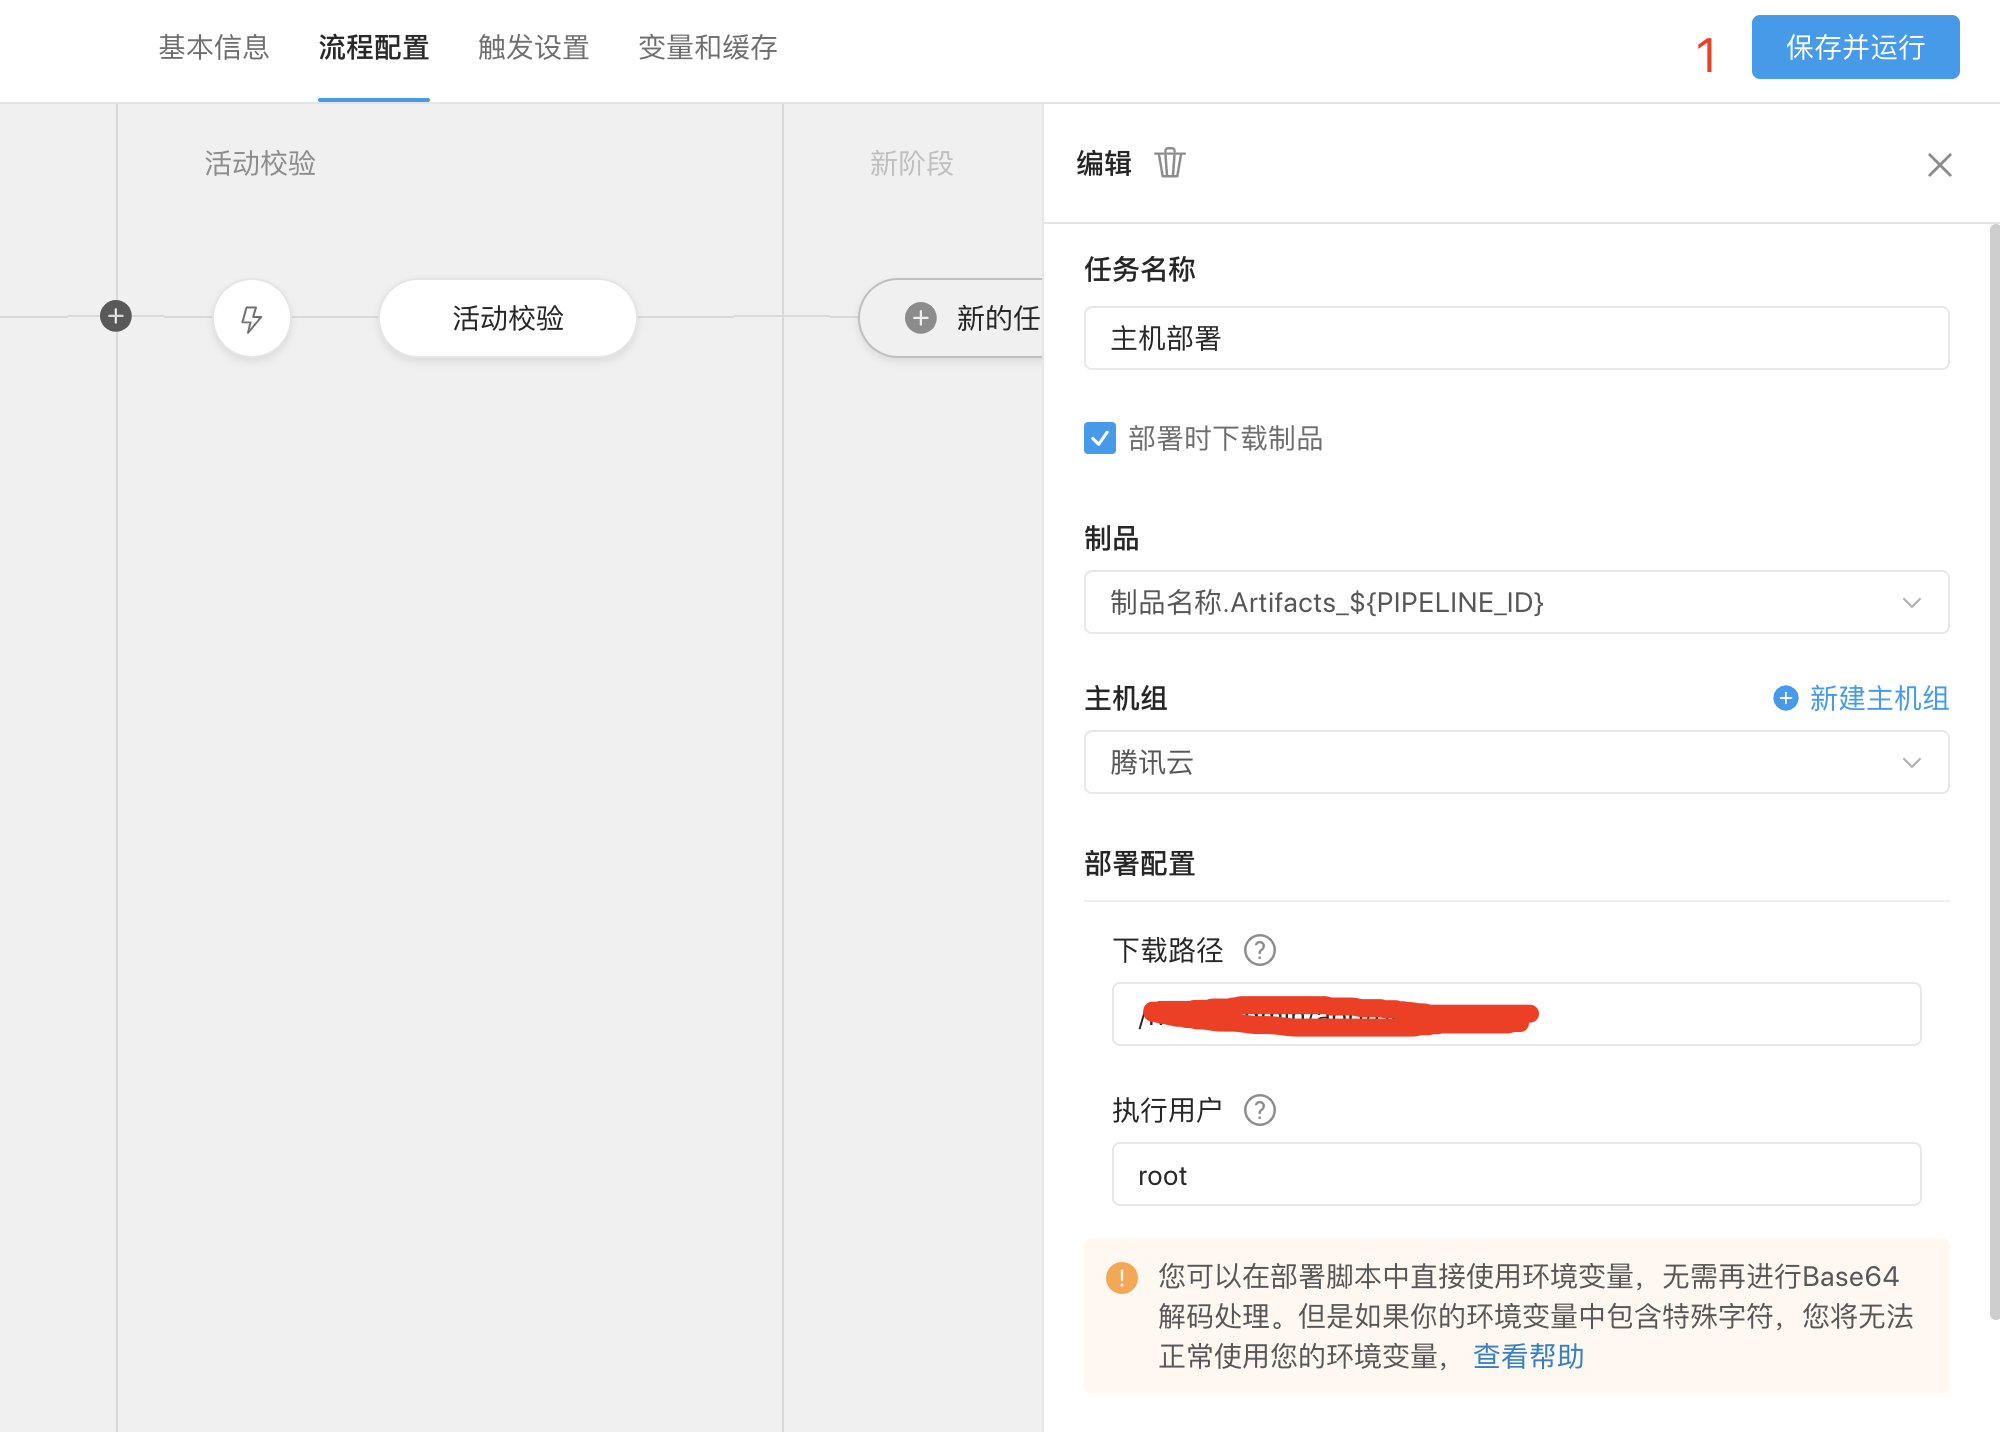Click help icon next to 下载路径

1259,950
